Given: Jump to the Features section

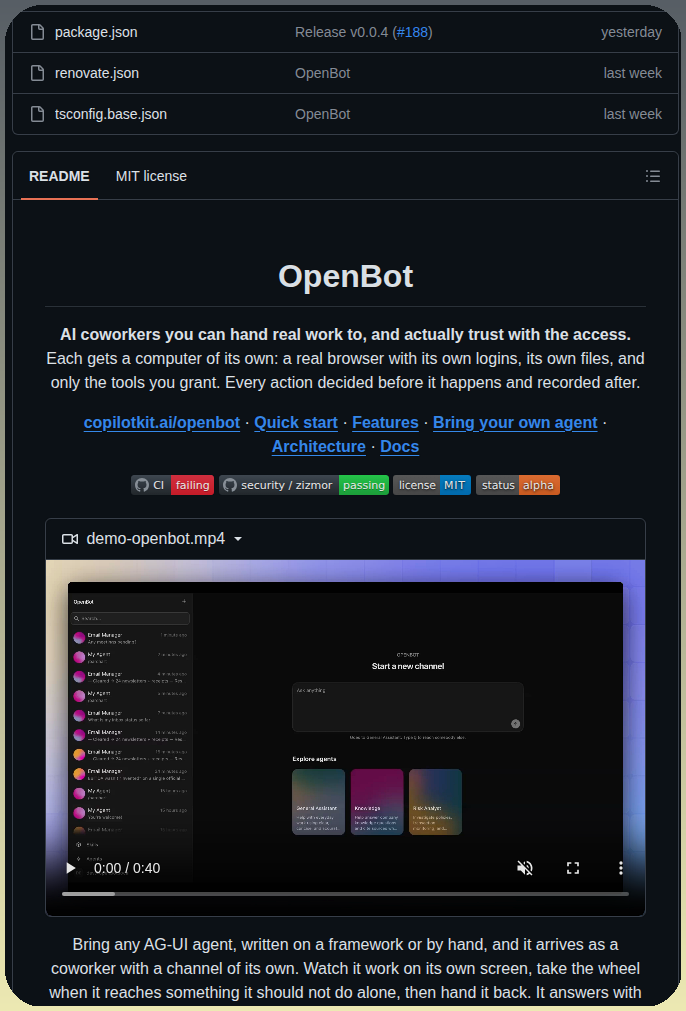Looking at the screenshot, I should (385, 423).
